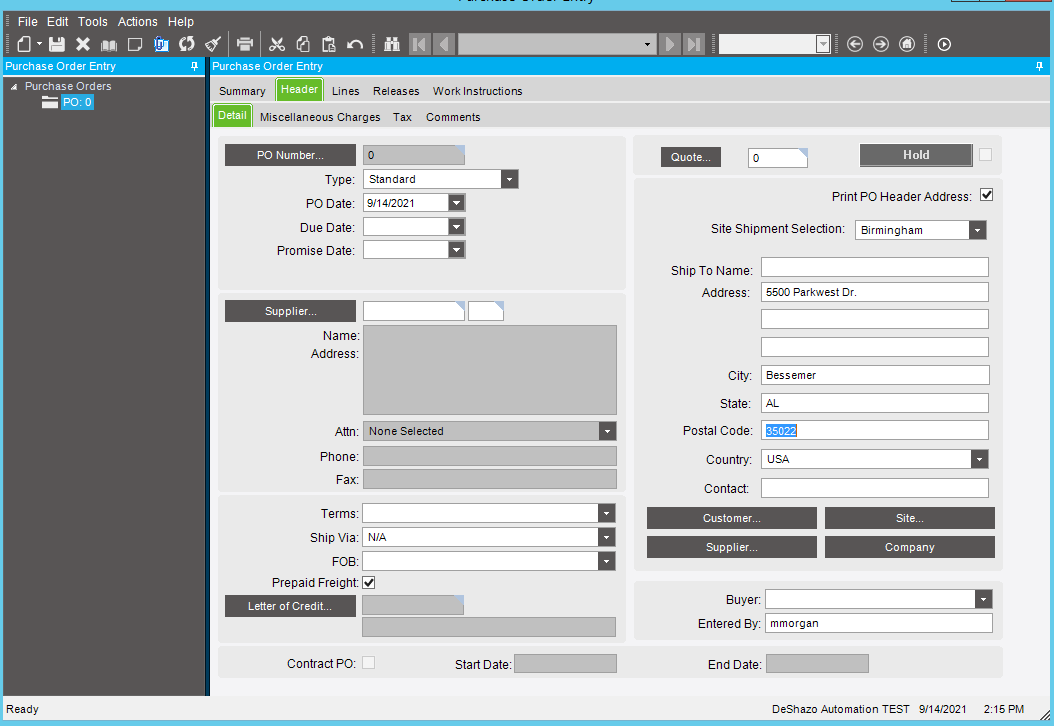The width and height of the screenshot is (1054, 726).
Task: Open the Promise Date calendar dropdown
Action: point(456,250)
